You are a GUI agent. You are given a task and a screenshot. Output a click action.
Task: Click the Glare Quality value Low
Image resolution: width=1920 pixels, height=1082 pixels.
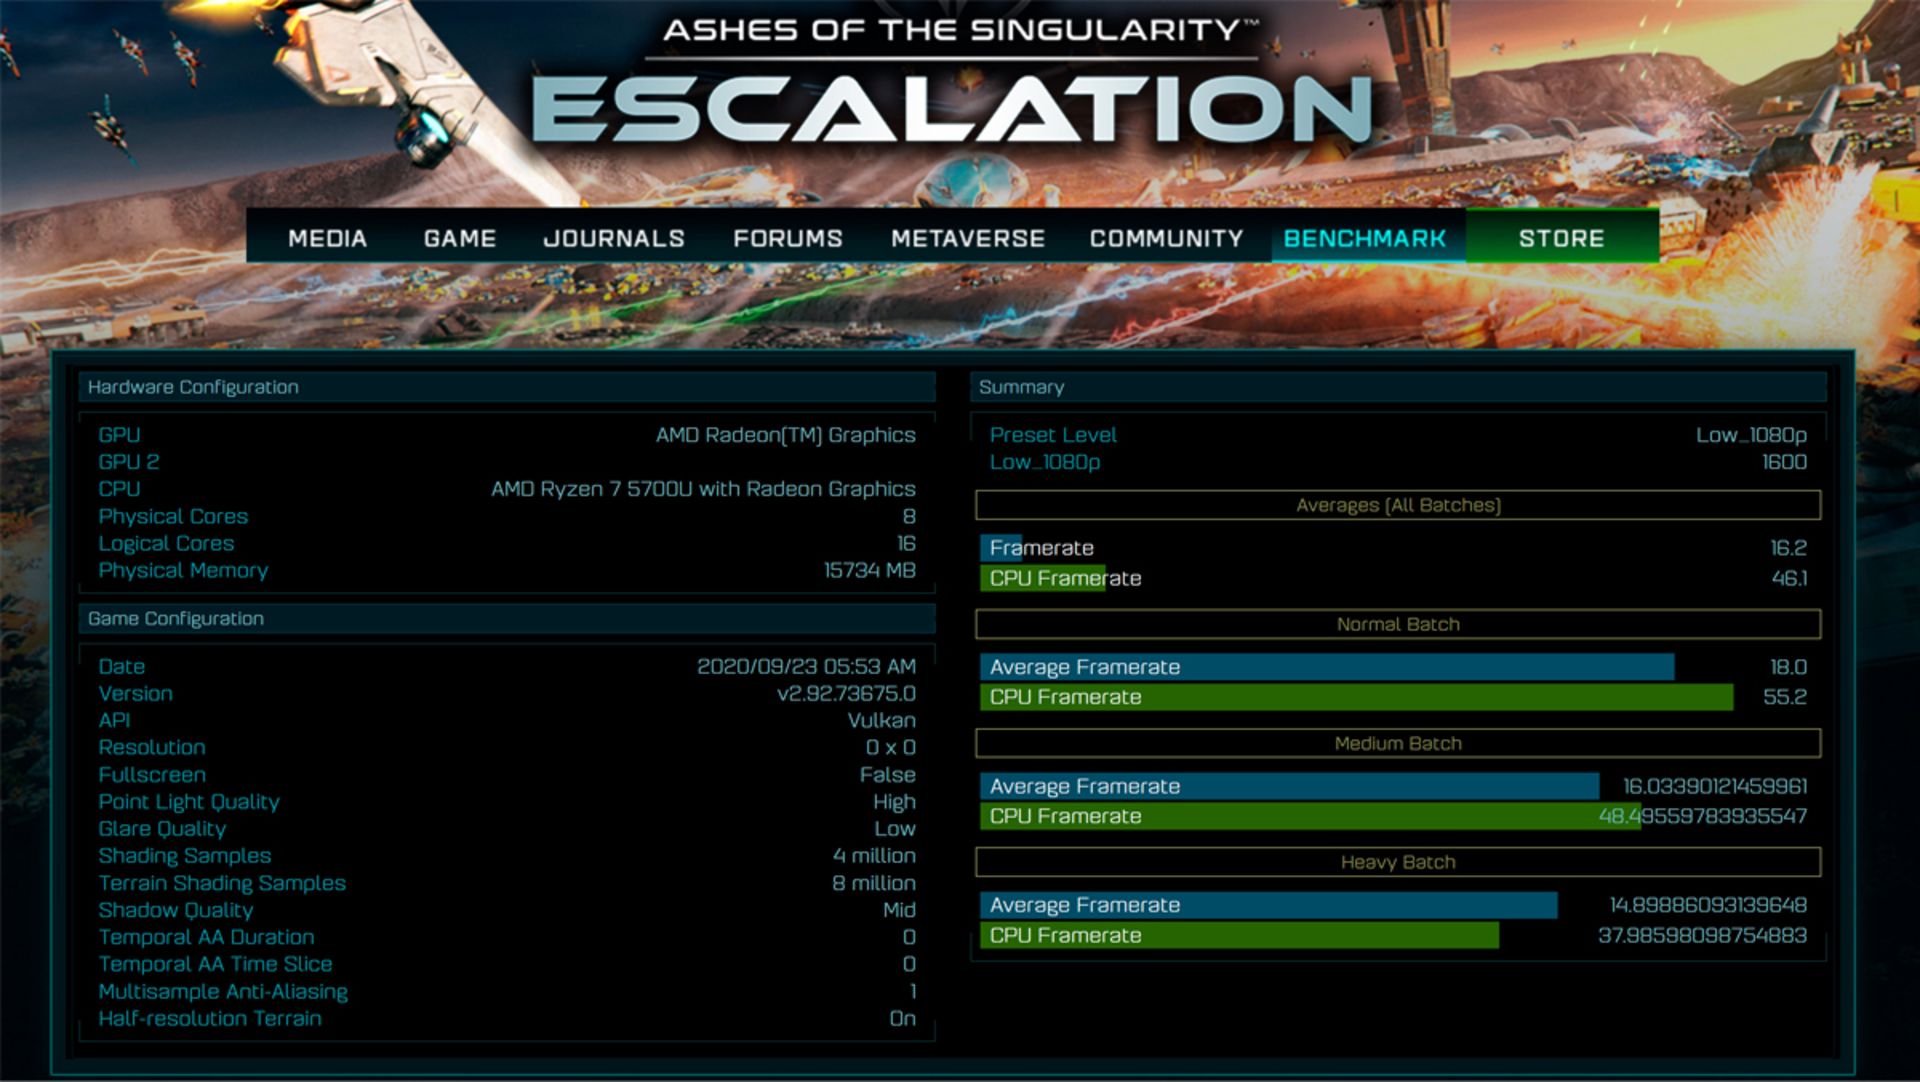point(894,829)
